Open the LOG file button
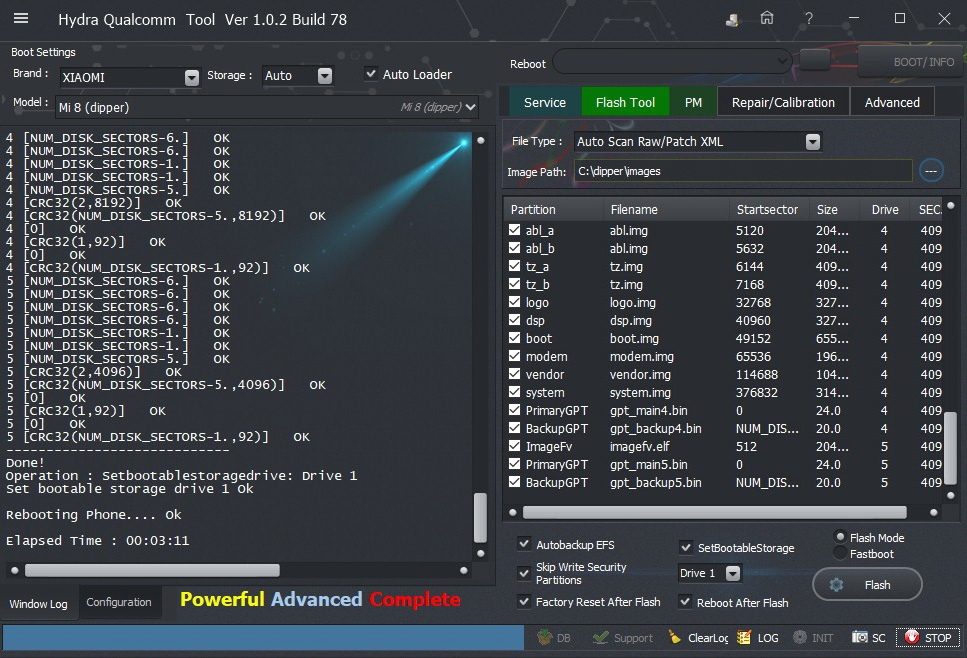Viewport: 967px width, 658px height. (758, 638)
